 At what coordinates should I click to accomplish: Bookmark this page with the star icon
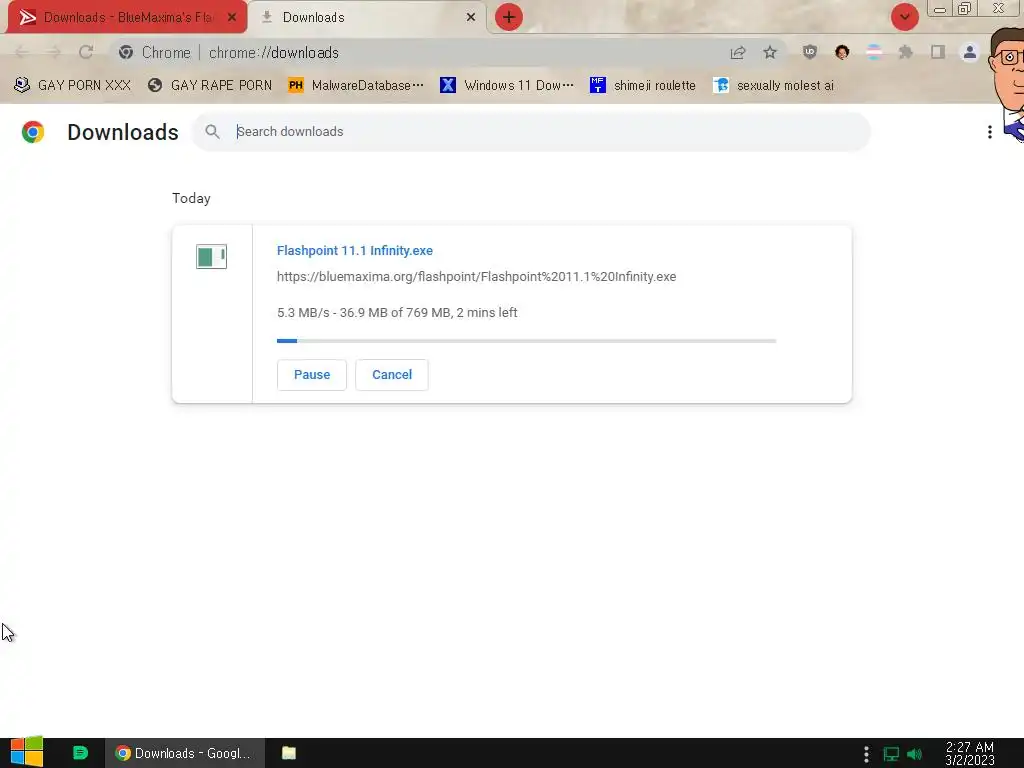[770, 52]
